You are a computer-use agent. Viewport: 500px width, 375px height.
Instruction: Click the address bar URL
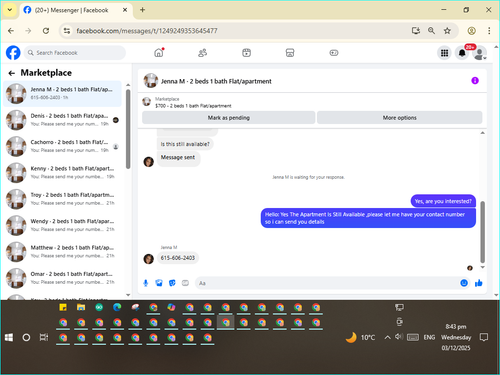pos(147,31)
